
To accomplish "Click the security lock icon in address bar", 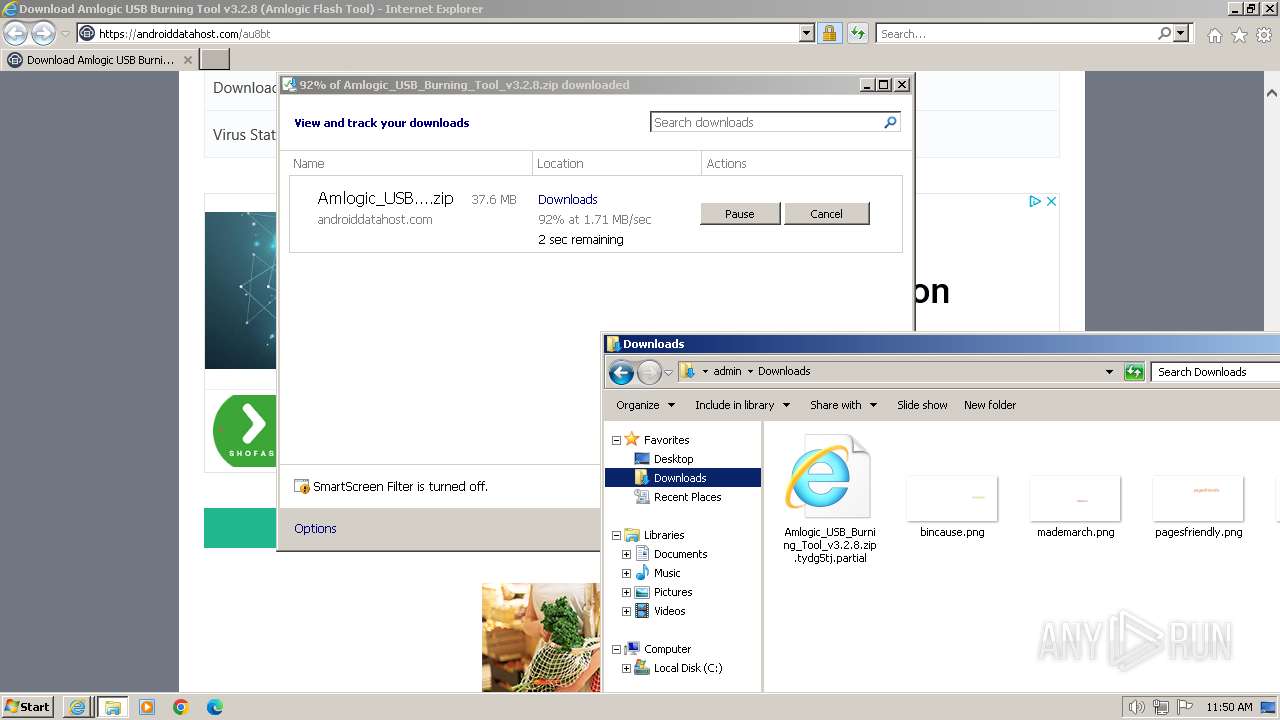I will (x=829, y=34).
